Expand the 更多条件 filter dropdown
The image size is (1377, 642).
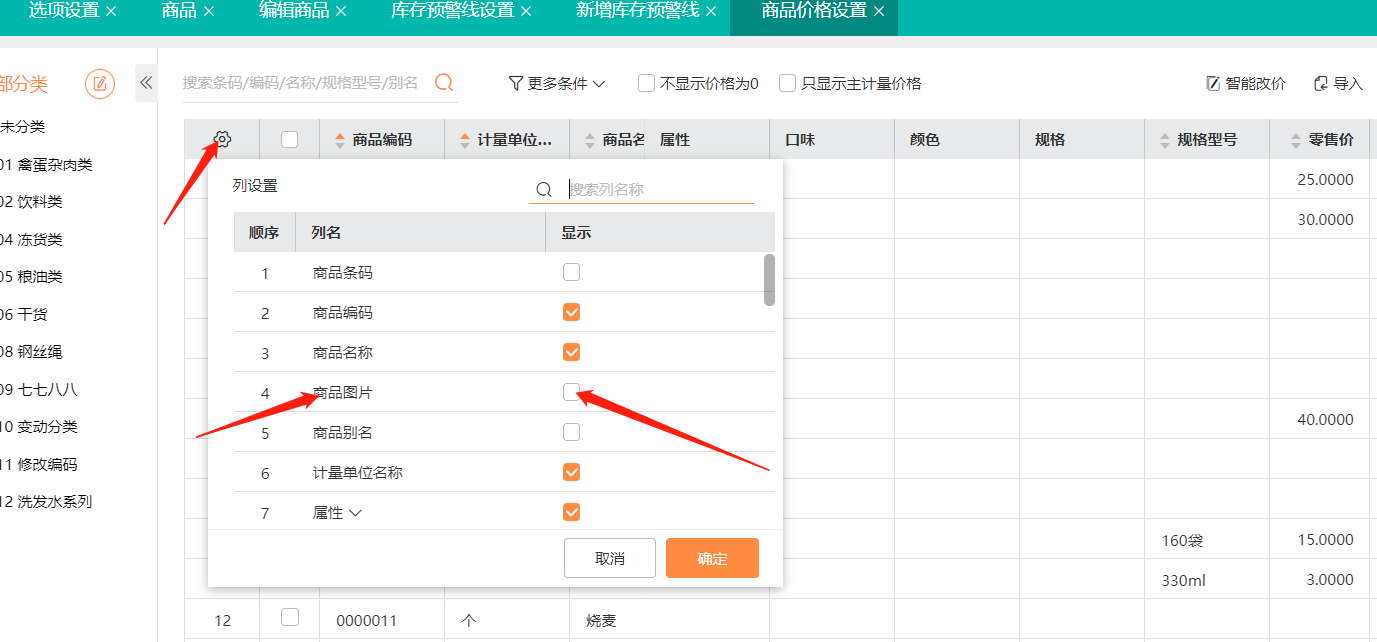coord(557,84)
